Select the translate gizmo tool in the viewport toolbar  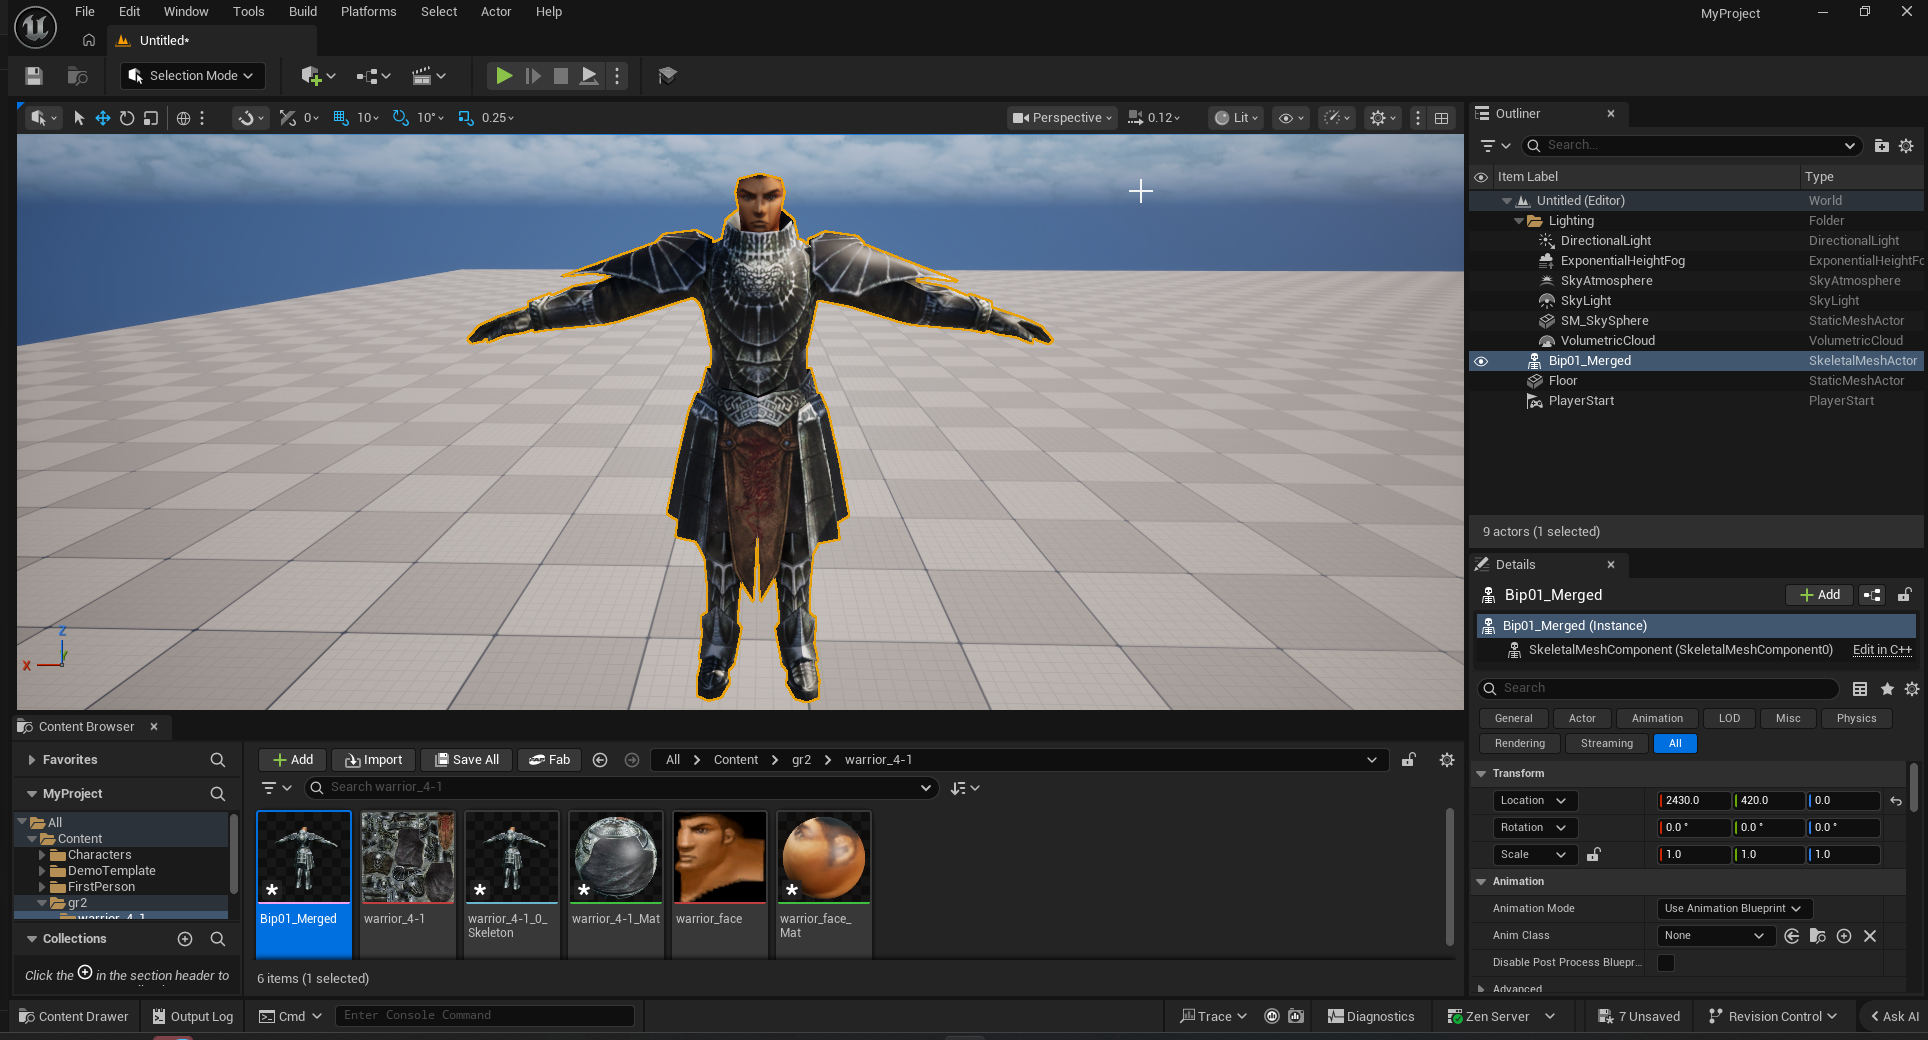[x=103, y=118]
